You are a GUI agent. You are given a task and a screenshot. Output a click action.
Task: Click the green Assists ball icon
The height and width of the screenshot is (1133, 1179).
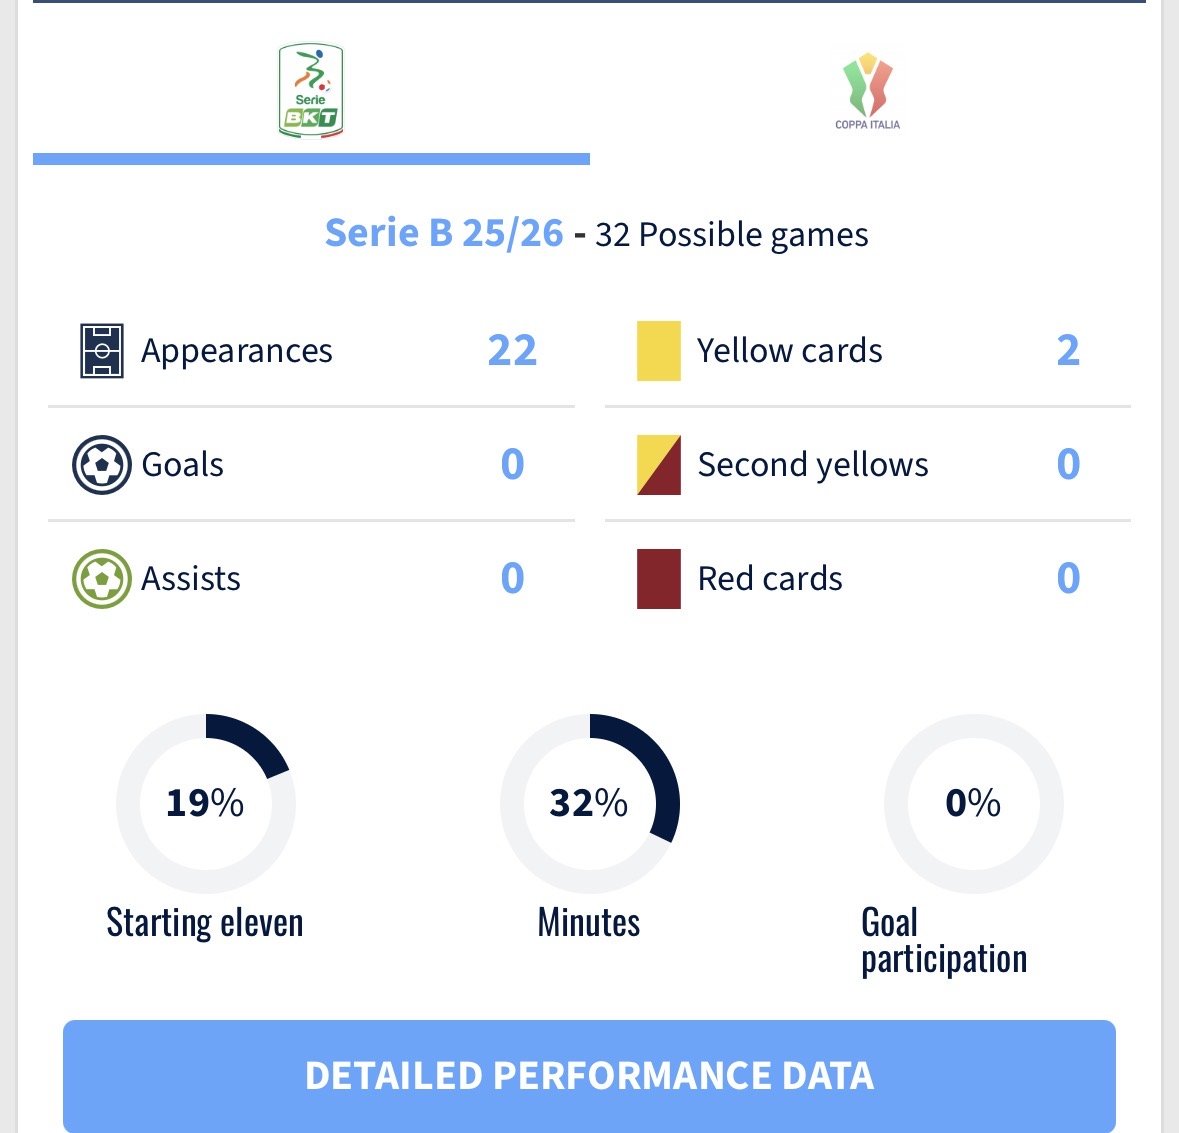[x=102, y=579]
